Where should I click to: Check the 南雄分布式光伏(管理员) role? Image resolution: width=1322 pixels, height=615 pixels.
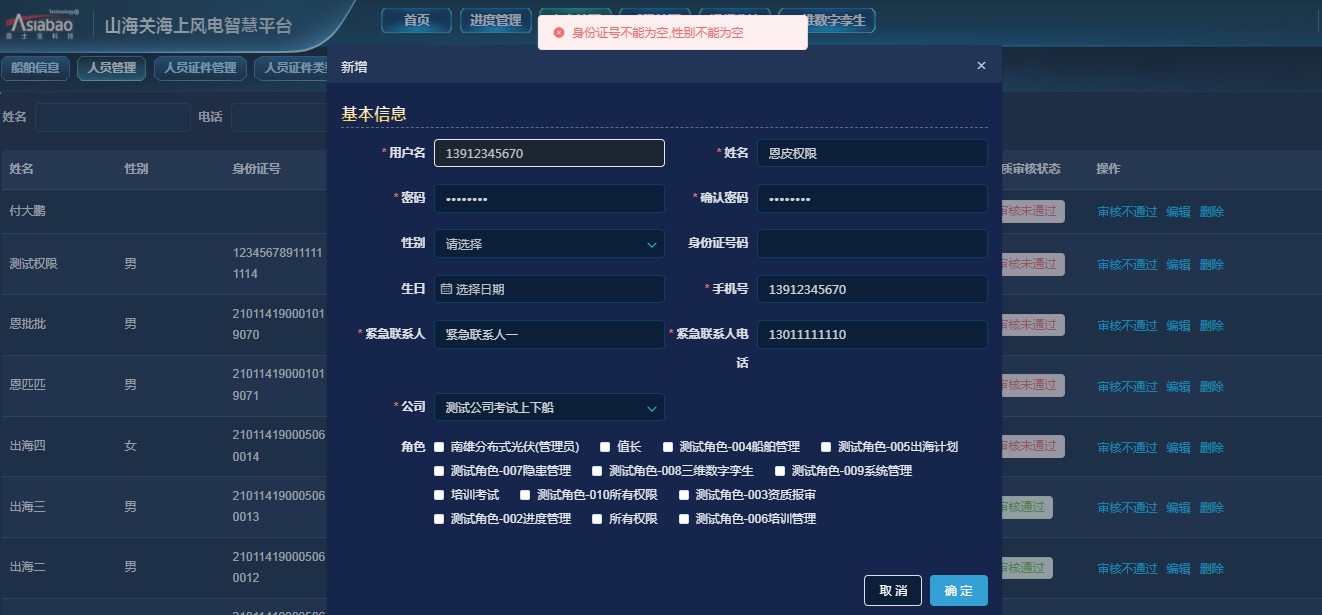point(439,447)
